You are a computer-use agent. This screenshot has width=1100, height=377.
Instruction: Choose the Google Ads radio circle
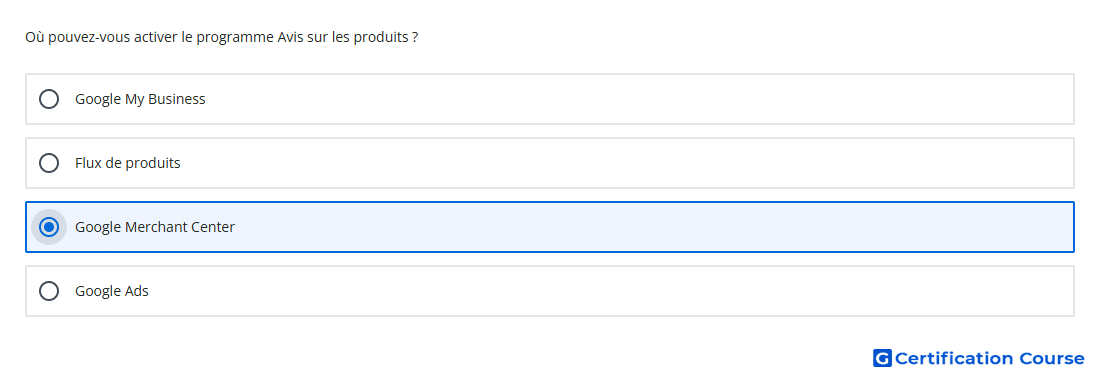click(x=49, y=291)
